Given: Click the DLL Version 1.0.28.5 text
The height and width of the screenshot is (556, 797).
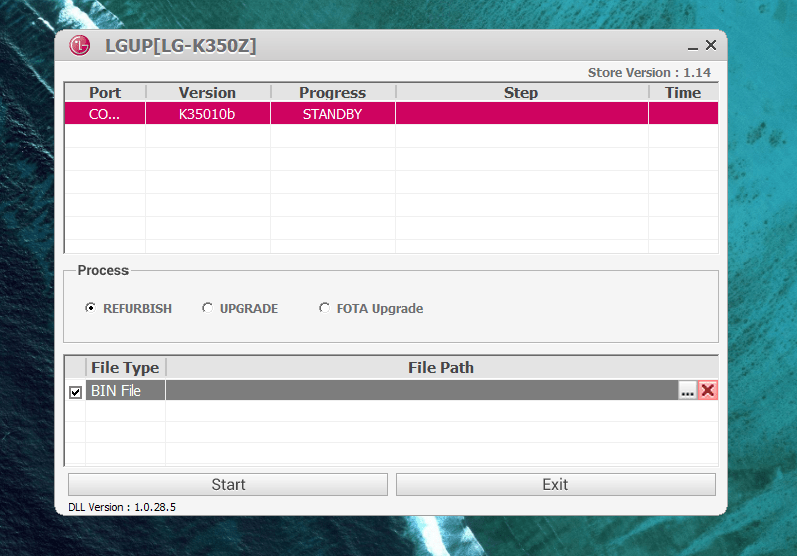Looking at the screenshot, I should [x=122, y=507].
